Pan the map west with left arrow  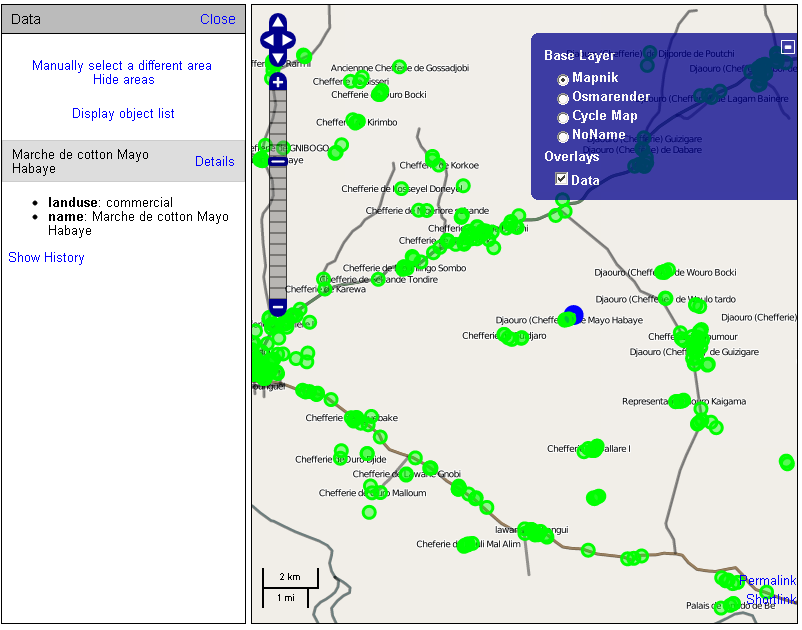(x=267, y=40)
